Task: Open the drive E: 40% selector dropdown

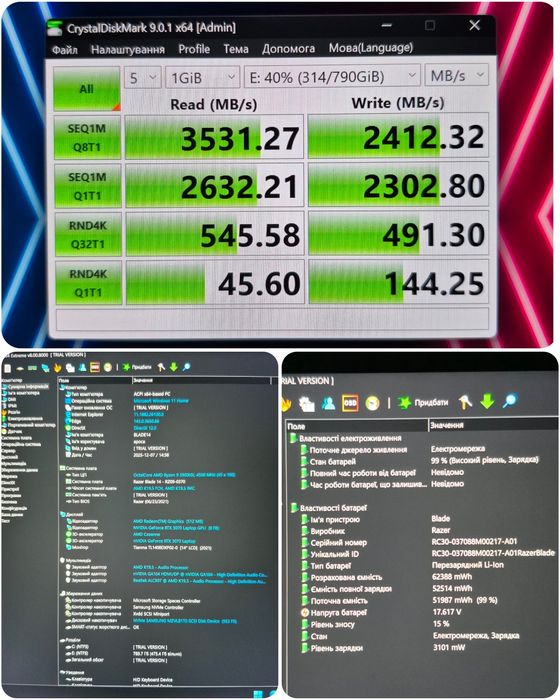Action: coord(332,77)
